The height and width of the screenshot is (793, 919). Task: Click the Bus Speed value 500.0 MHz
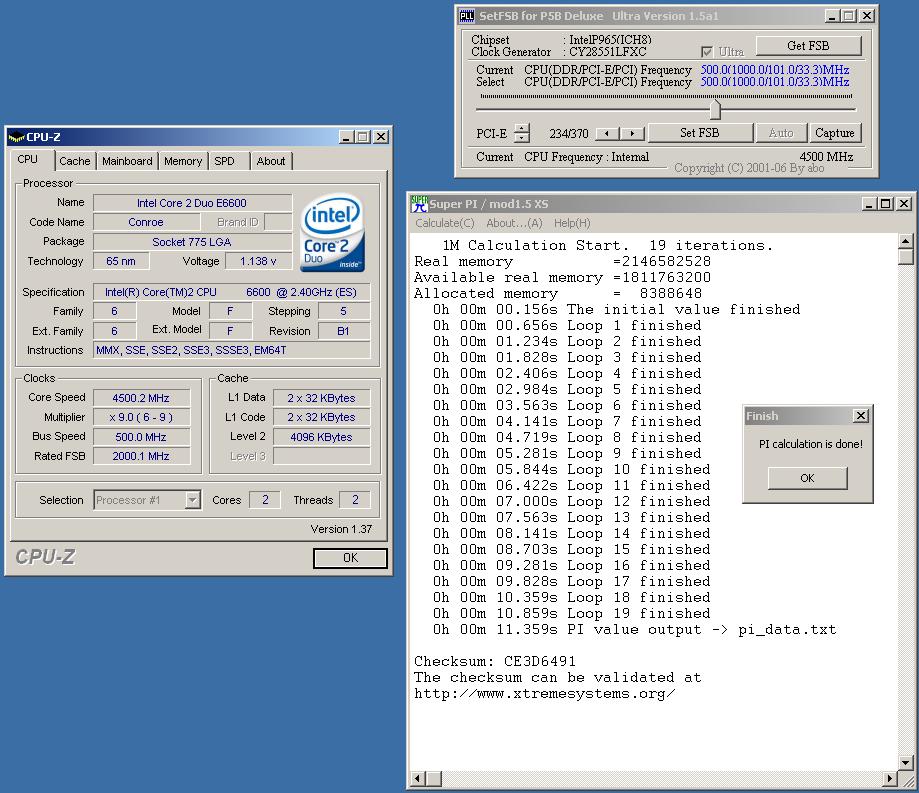pos(141,437)
